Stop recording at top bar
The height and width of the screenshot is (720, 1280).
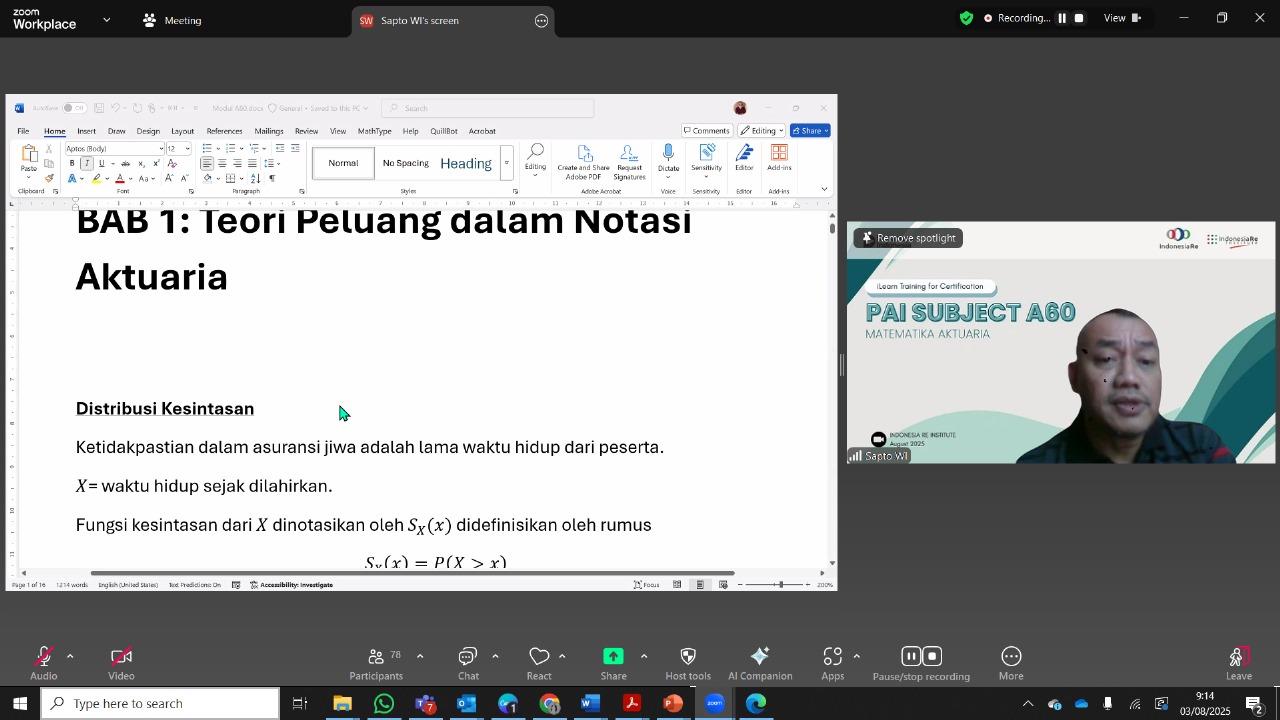click(1079, 18)
